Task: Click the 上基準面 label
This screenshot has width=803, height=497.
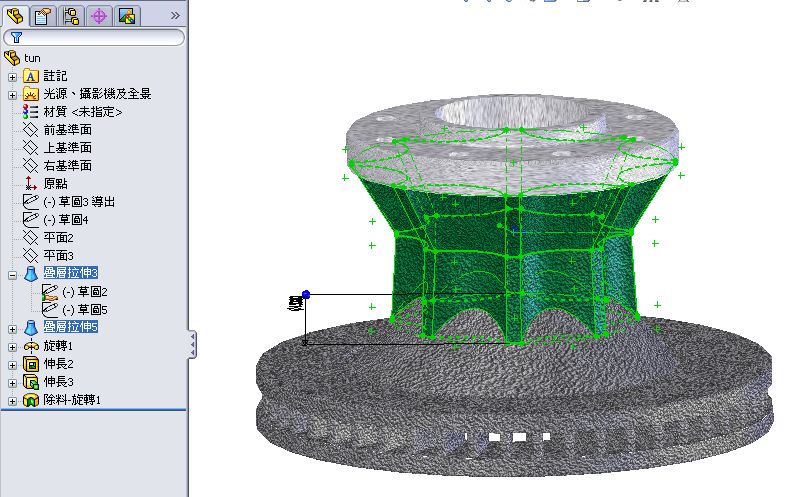Action: pos(68,148)
